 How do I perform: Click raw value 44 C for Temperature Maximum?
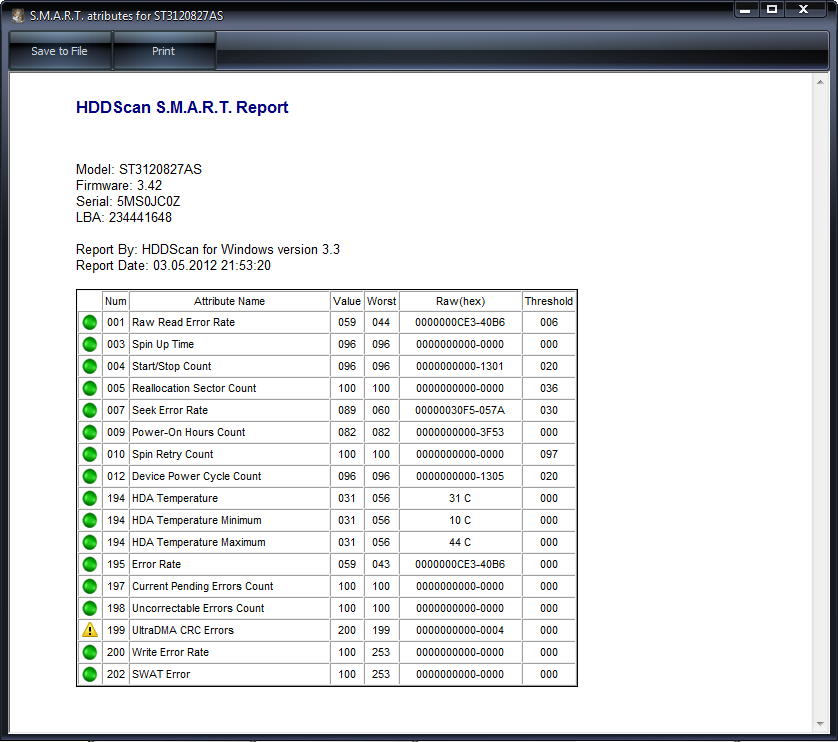point(460,542)
